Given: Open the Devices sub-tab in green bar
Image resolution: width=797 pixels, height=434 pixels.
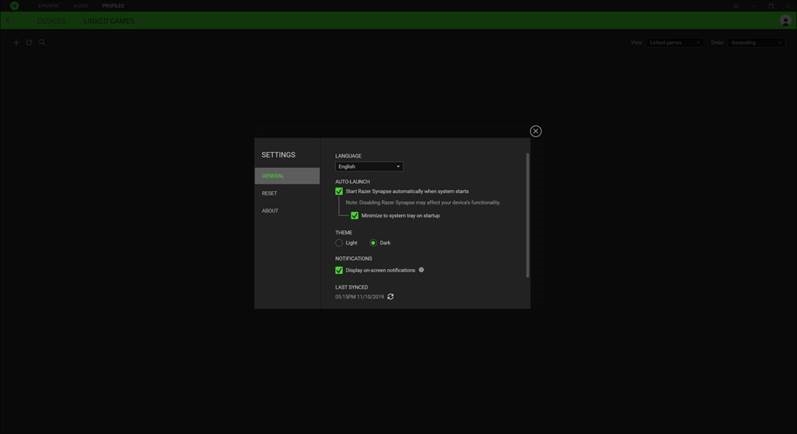Looking at the screenshot, I should [51, 21].
